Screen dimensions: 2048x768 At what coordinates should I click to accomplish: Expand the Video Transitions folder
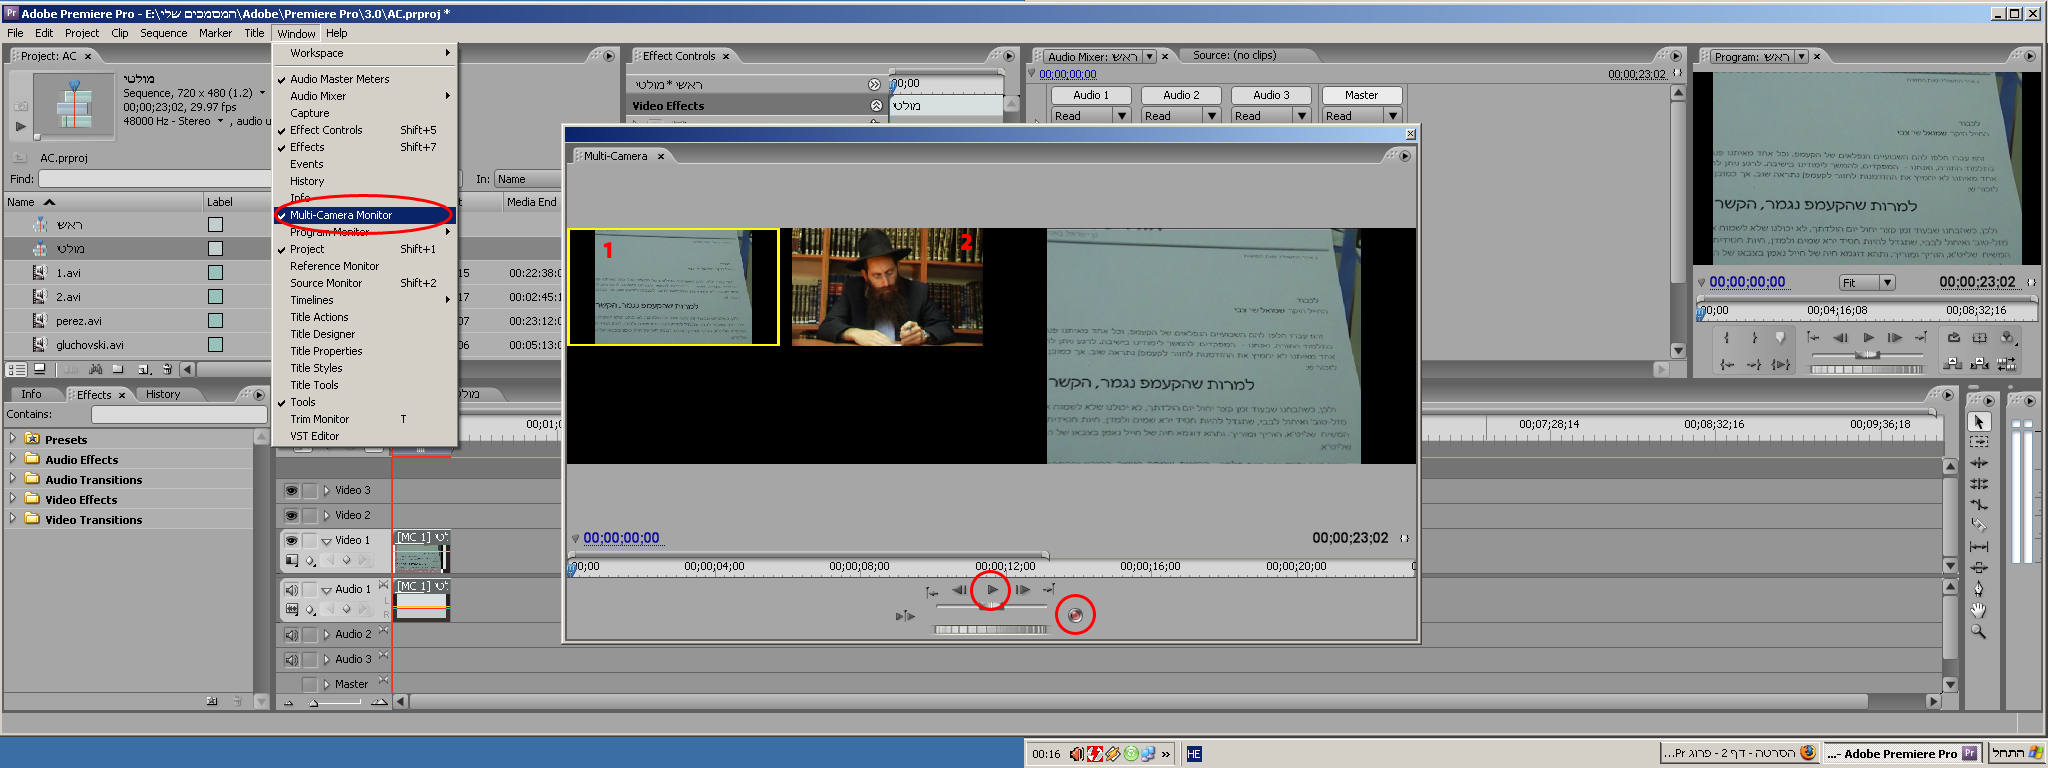pos(12,518)
